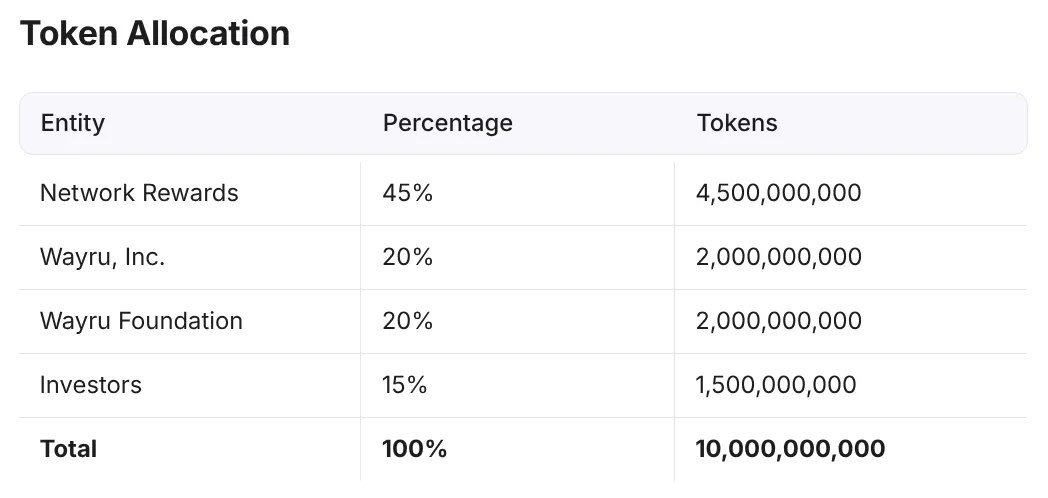Click the 2,000,000,000 cell for Wayru Foundation

coord(779,322)
